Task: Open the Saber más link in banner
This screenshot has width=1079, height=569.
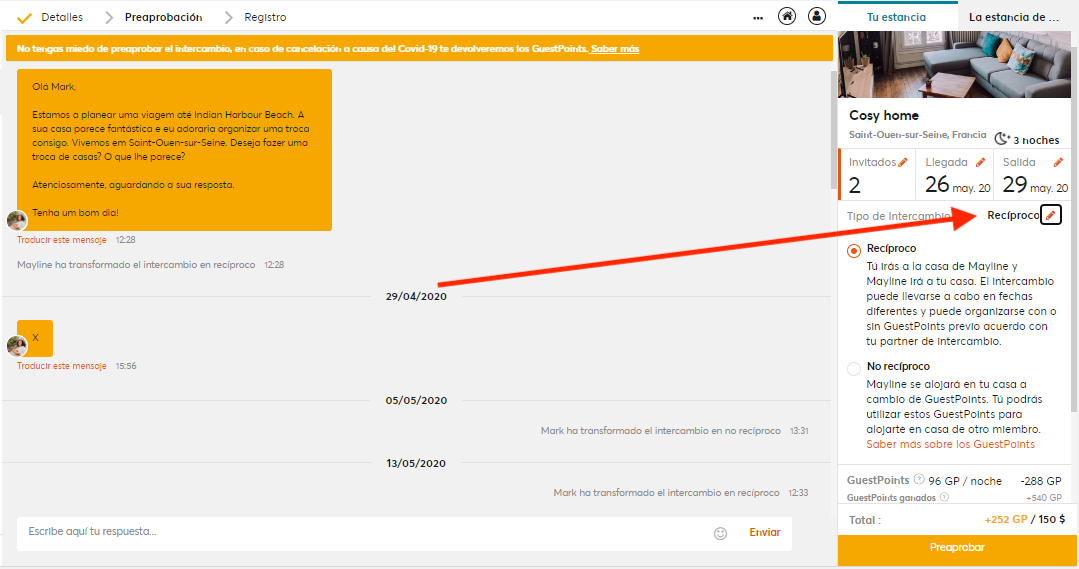Action: (615, 49)
